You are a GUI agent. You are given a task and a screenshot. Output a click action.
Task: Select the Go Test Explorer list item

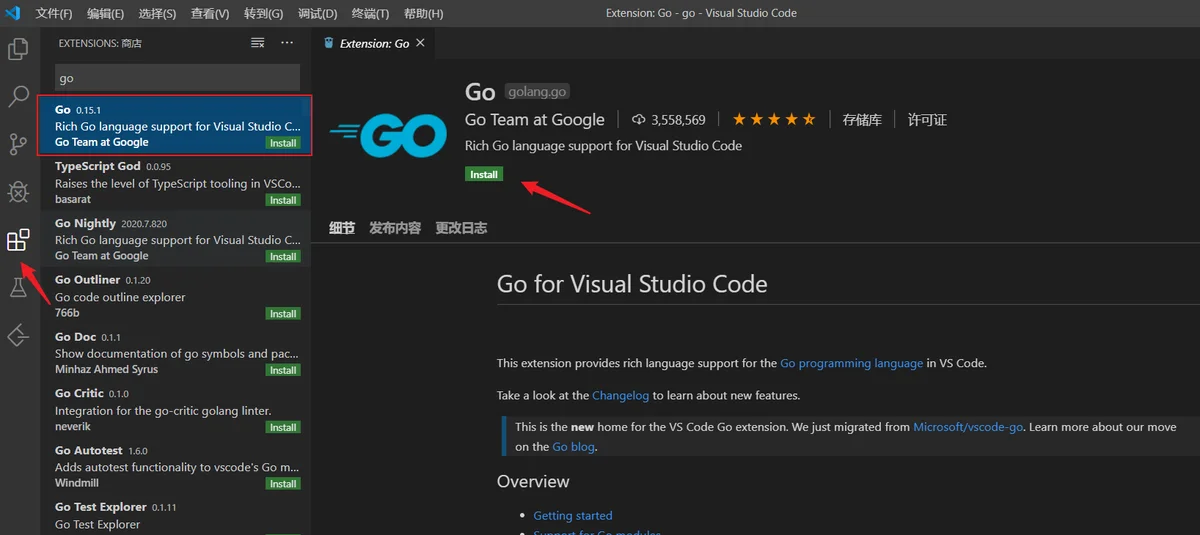(x=175, y=516)
